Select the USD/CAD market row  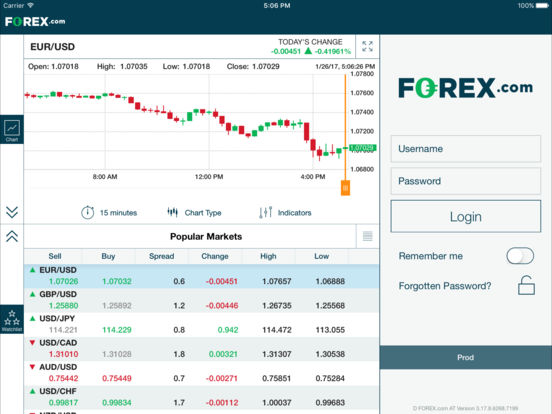pos(201,349)
